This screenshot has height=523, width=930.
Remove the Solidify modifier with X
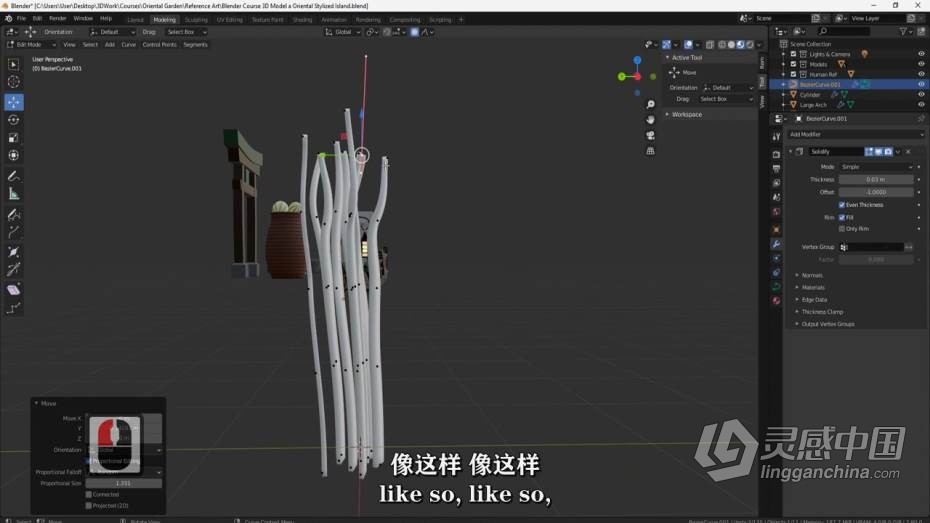pyautogui.click(x=908, y=152)
